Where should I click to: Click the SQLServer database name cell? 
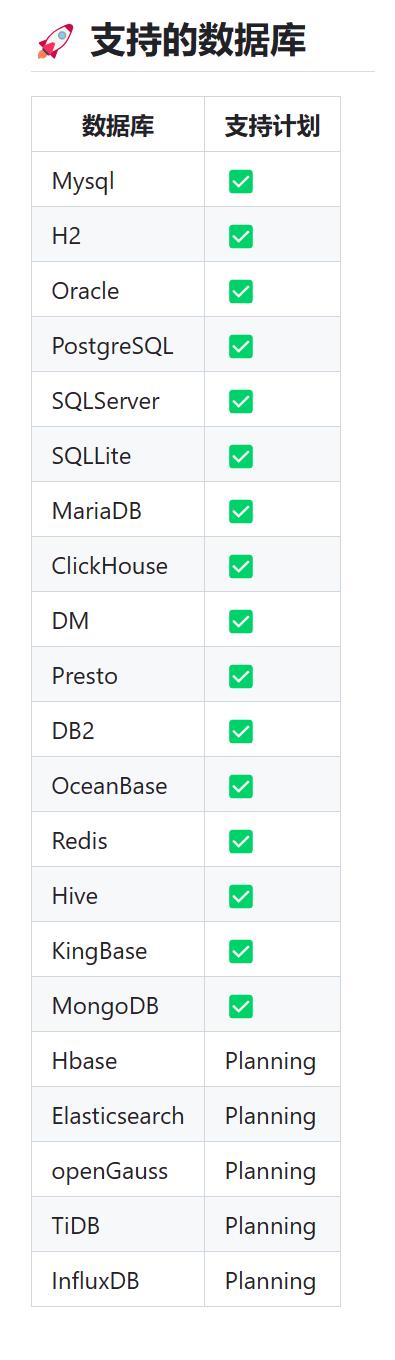pos(118,402)
